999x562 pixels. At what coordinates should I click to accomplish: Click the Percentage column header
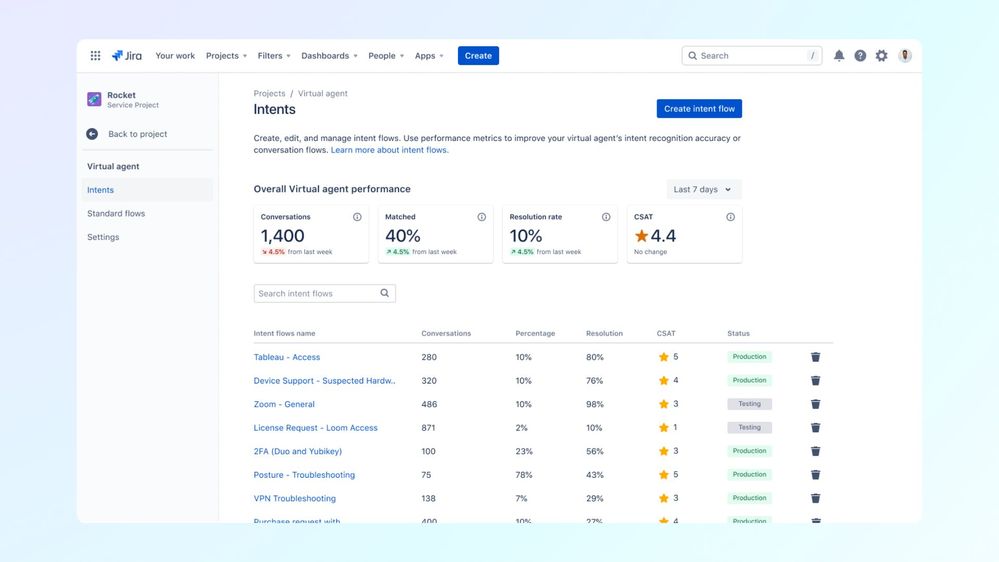click(535, 333)
